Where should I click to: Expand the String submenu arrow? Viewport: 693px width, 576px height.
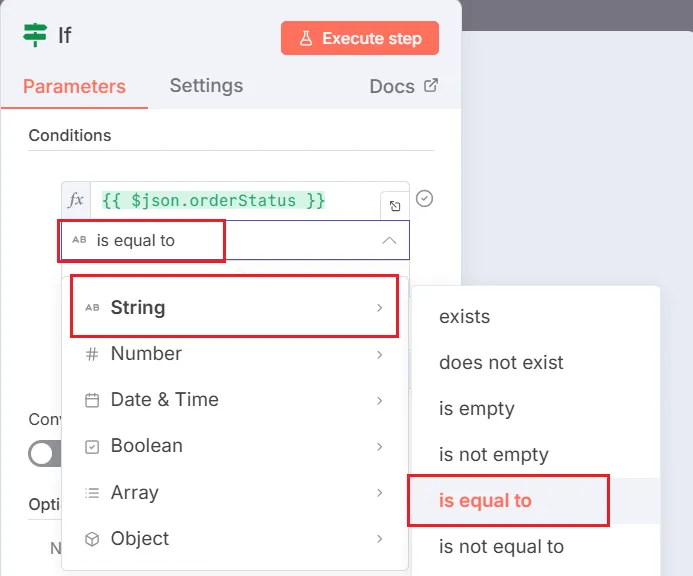pyautogui.click(x=380, y=308)
